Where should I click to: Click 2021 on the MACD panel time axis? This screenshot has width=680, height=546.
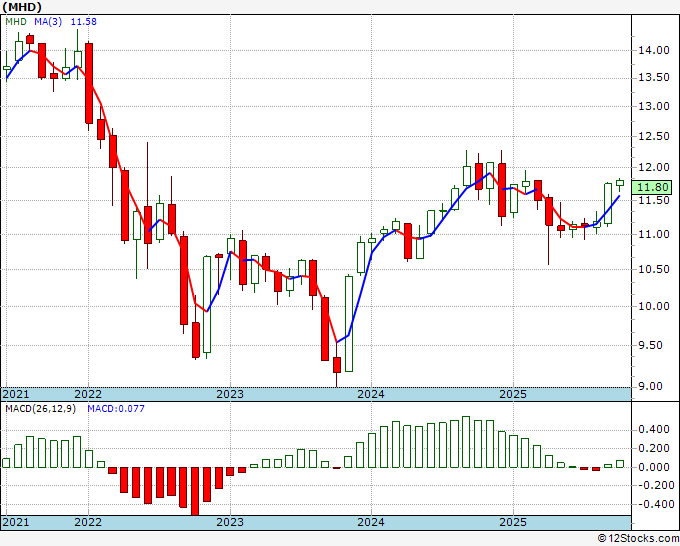point(16,522)
